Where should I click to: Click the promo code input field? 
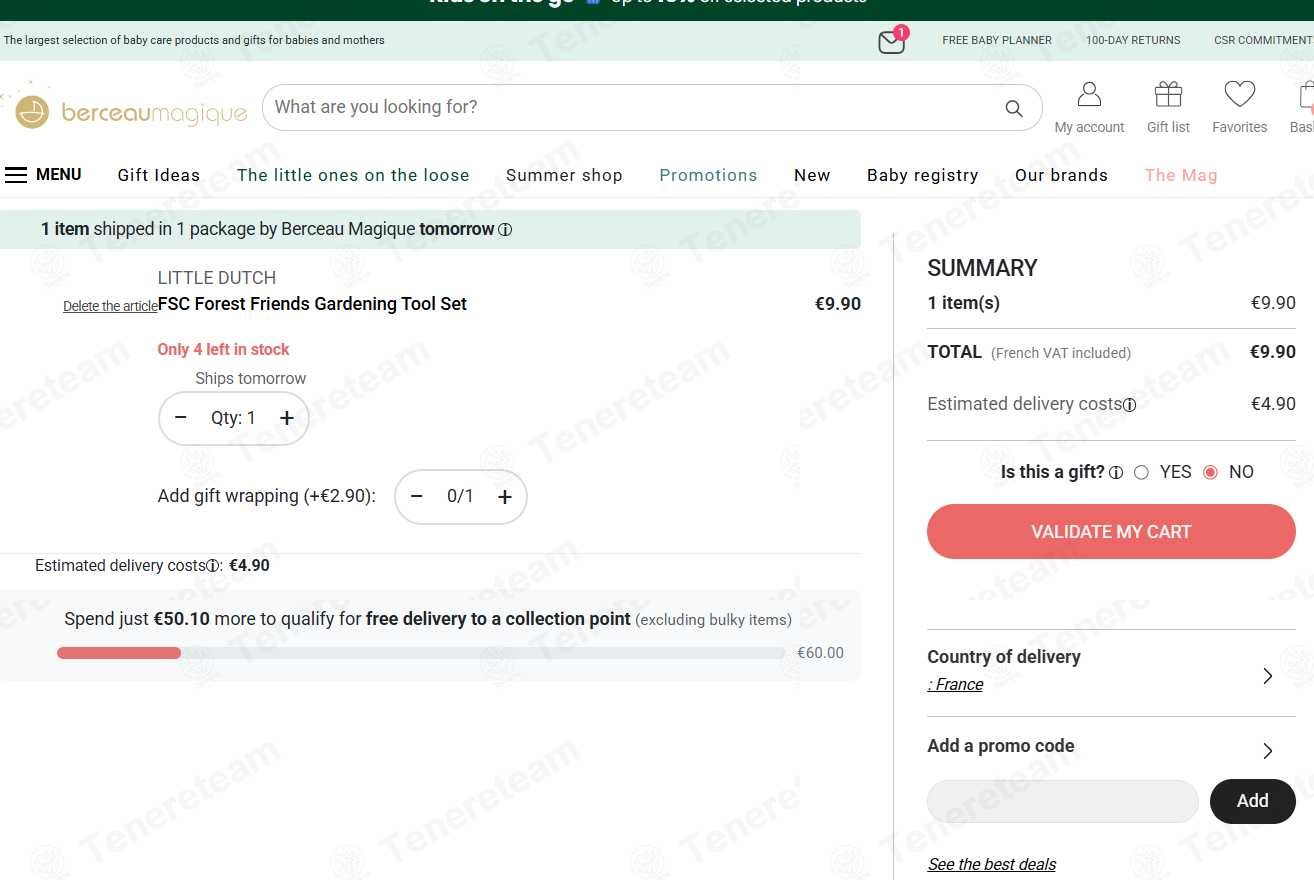tap(1063, 801)
